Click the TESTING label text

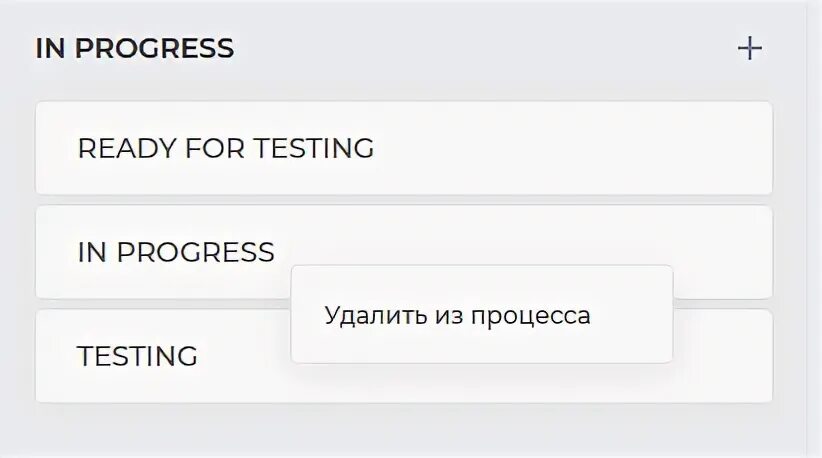click(137, 356)
